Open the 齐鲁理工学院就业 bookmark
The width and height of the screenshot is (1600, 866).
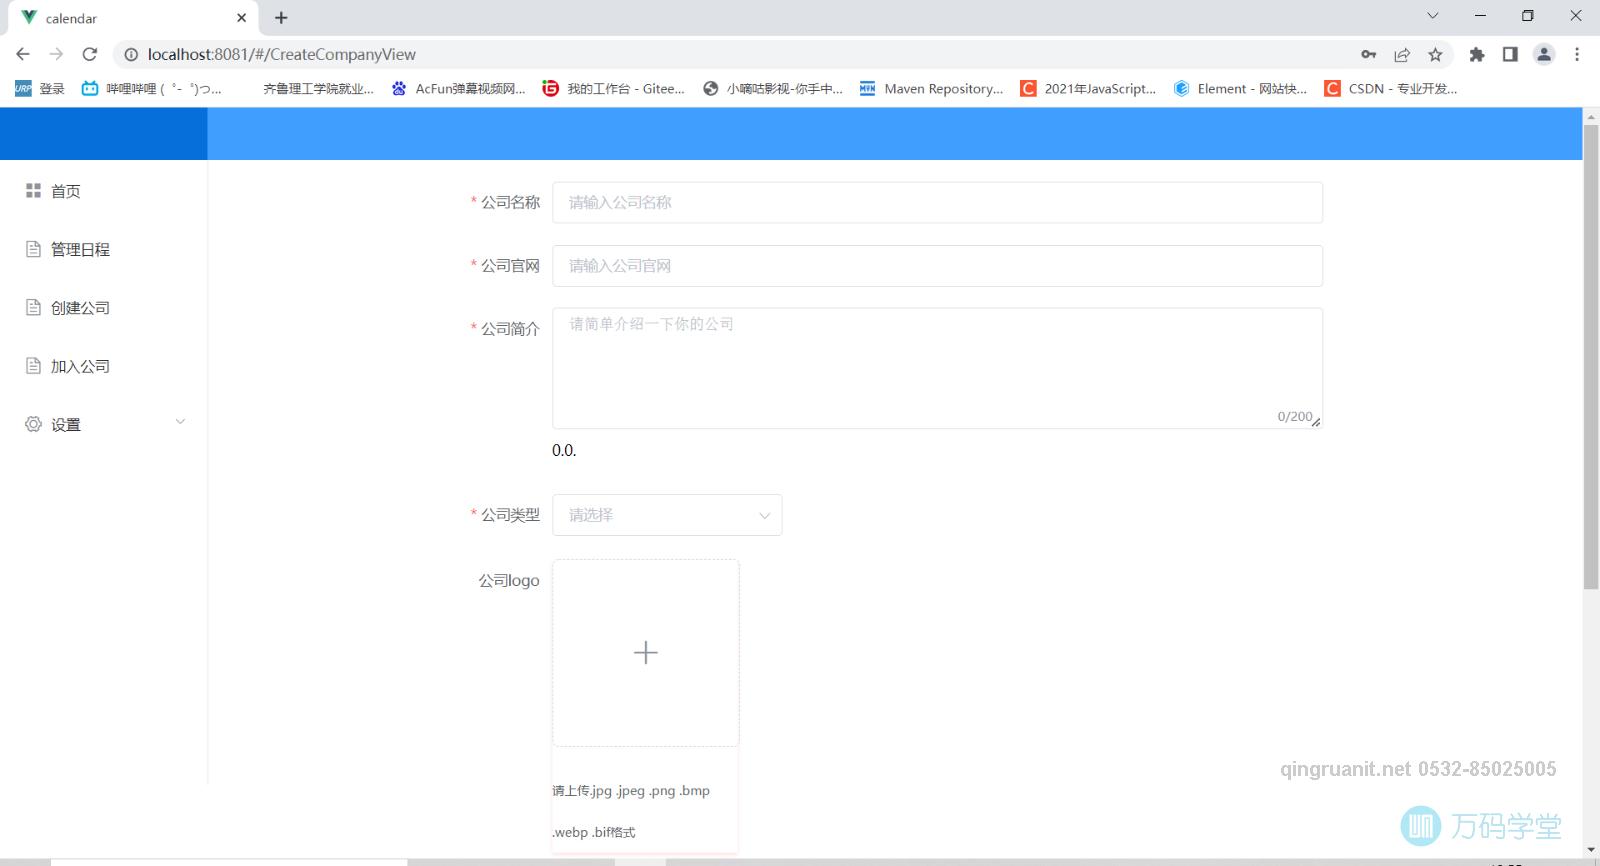[x=318, y=88]
